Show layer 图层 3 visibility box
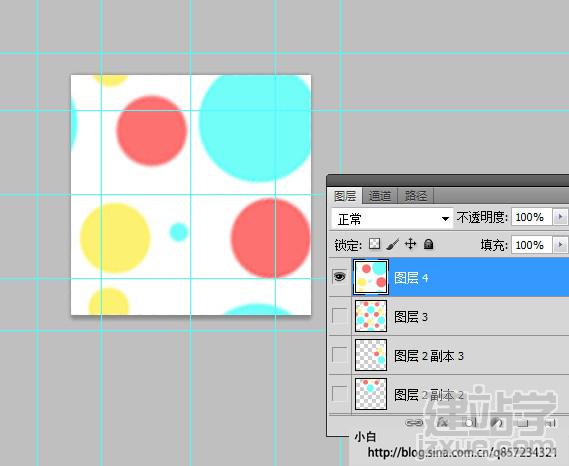569x466 pixels. coord(340,316)
